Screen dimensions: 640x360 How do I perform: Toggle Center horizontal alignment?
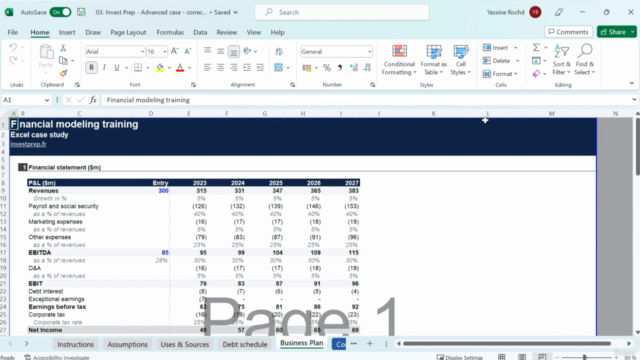220,67
